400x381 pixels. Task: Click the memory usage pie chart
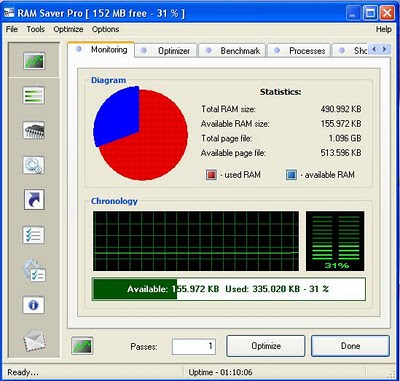(x=140, y=133)
